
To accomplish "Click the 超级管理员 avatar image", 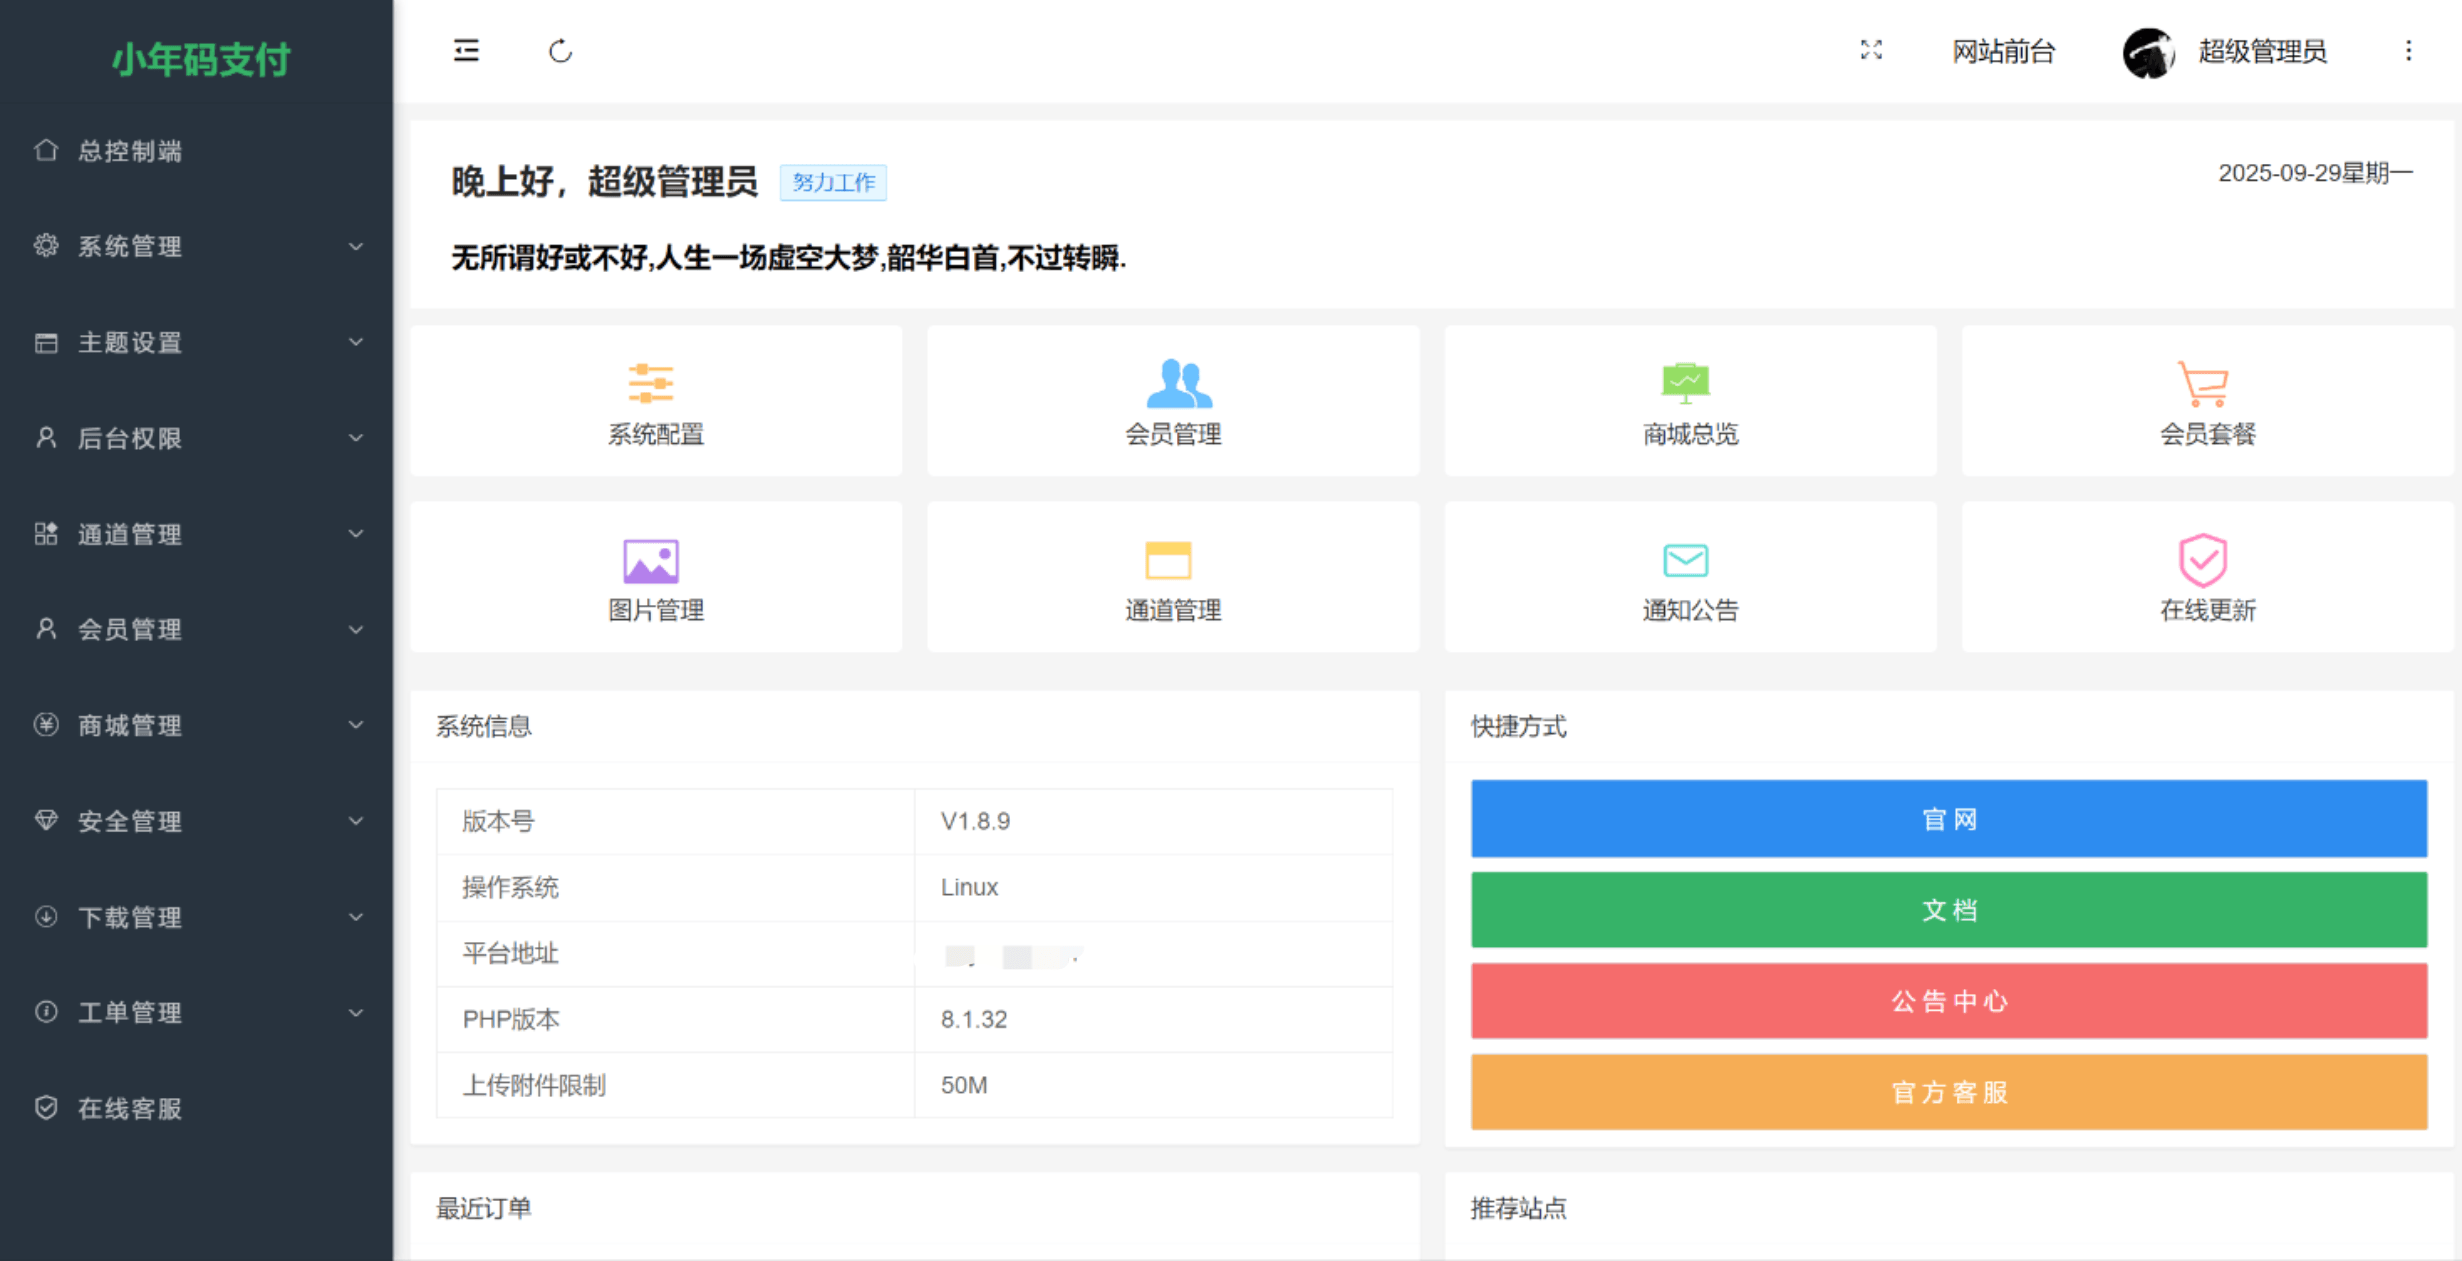I will point(2148,51).
